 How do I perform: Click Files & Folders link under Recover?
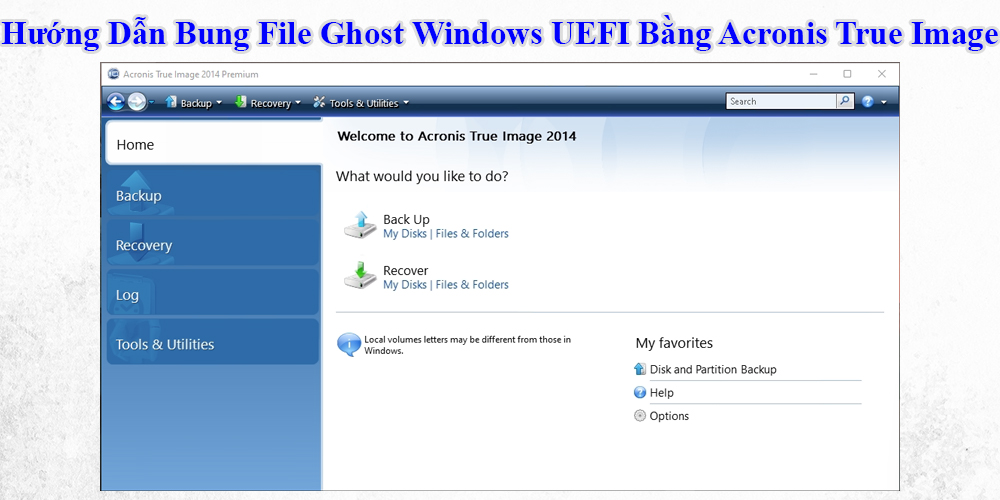point(472,284)
